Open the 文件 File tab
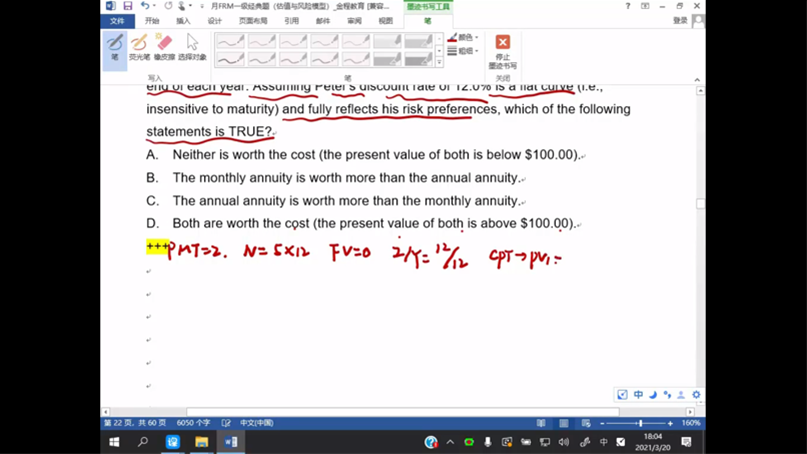 pos(117,21)
